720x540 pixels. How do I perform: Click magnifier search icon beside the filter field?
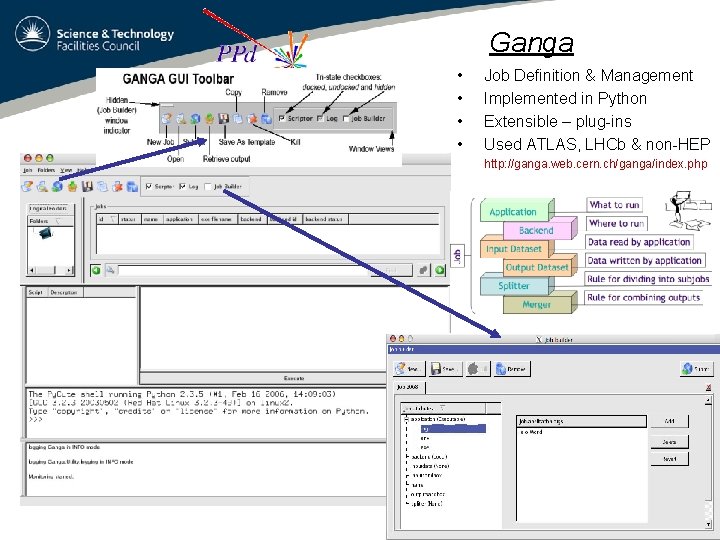pyautogui.click(x=110, y=270)
